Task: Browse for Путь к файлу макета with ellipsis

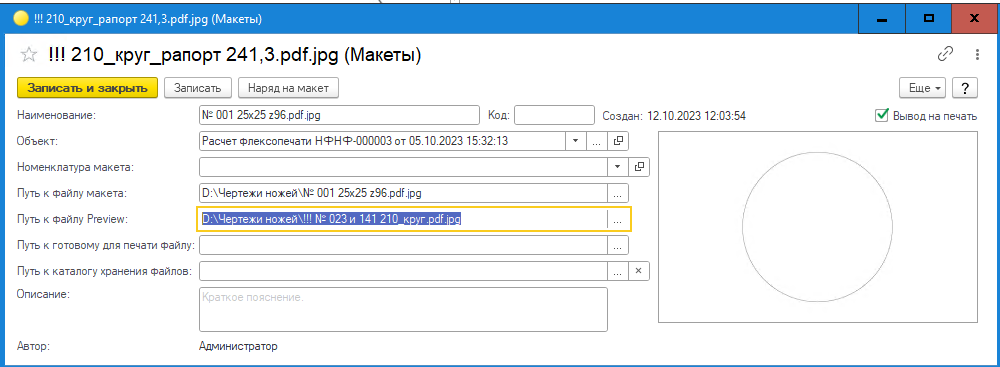Action: tap(618, 193)
